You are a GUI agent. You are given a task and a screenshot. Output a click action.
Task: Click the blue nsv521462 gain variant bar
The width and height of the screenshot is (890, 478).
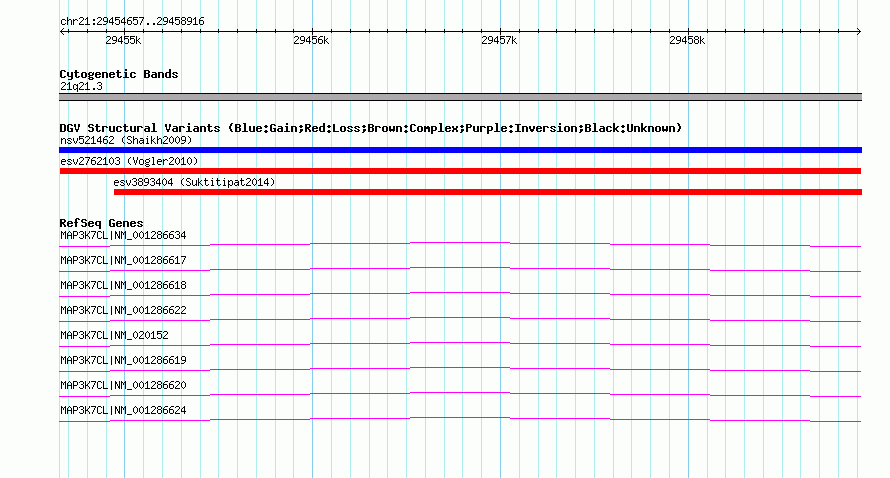(460, 150)
